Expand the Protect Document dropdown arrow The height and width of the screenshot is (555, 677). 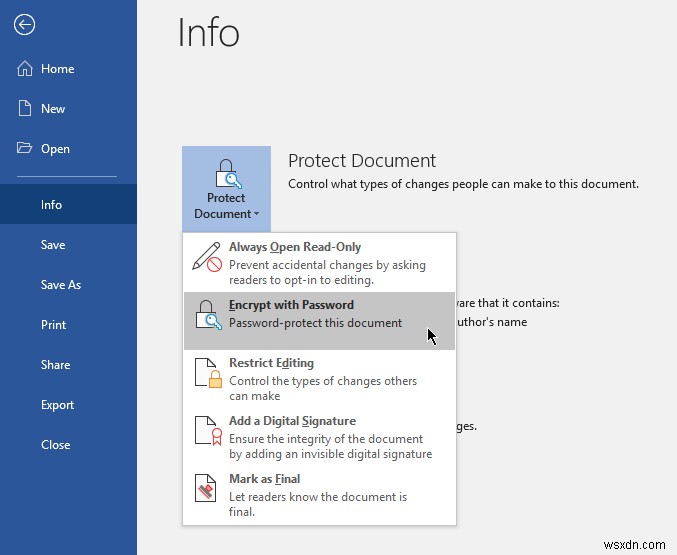(256, 214)
